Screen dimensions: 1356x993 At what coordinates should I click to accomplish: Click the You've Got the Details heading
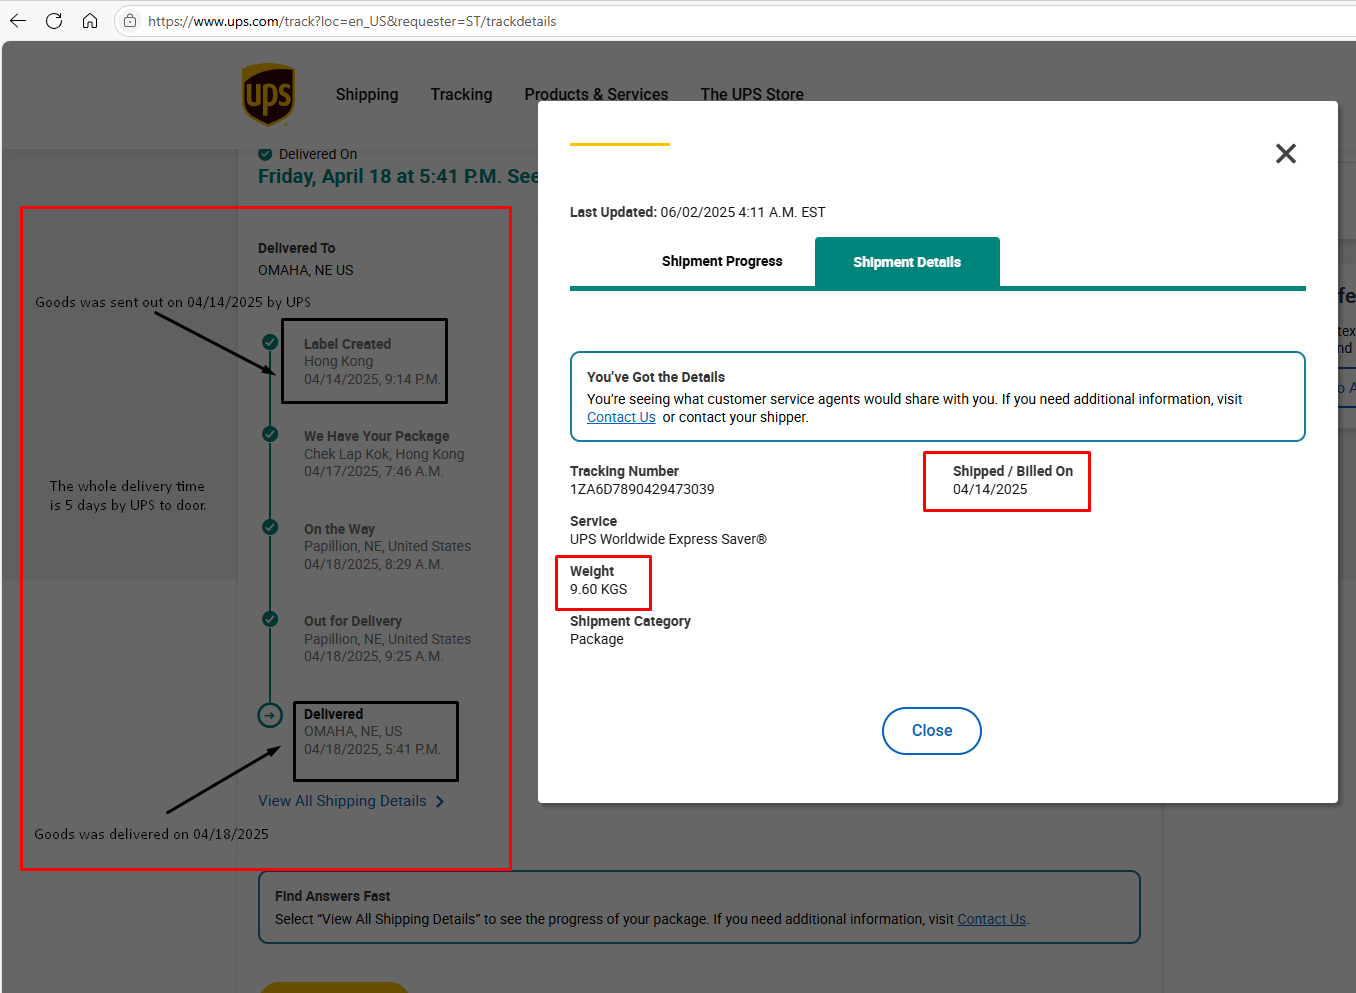(x=656, y=377)
